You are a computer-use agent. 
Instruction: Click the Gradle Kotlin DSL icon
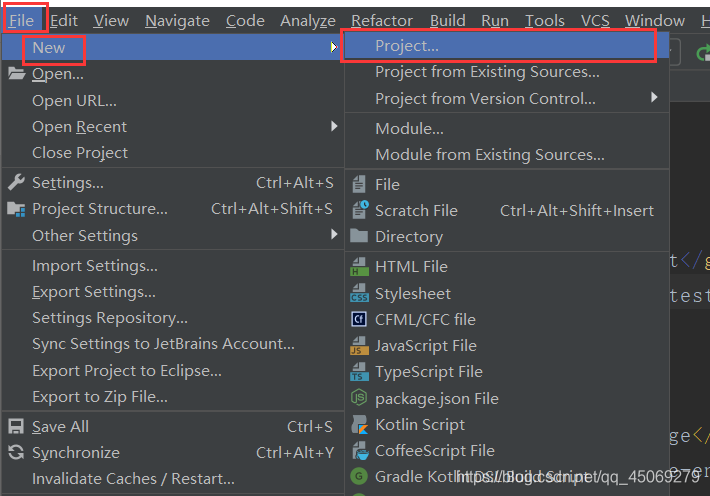pyautogui.click(x=359, y=477)
